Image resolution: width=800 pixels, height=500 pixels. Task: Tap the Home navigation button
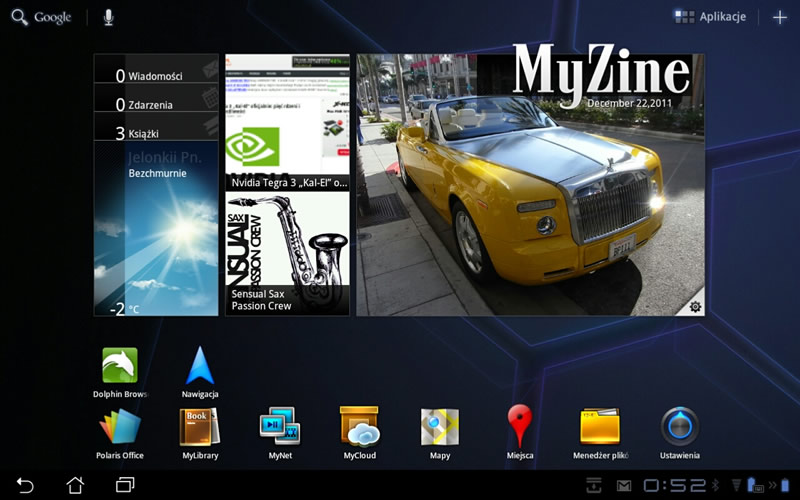click(75, 485)
